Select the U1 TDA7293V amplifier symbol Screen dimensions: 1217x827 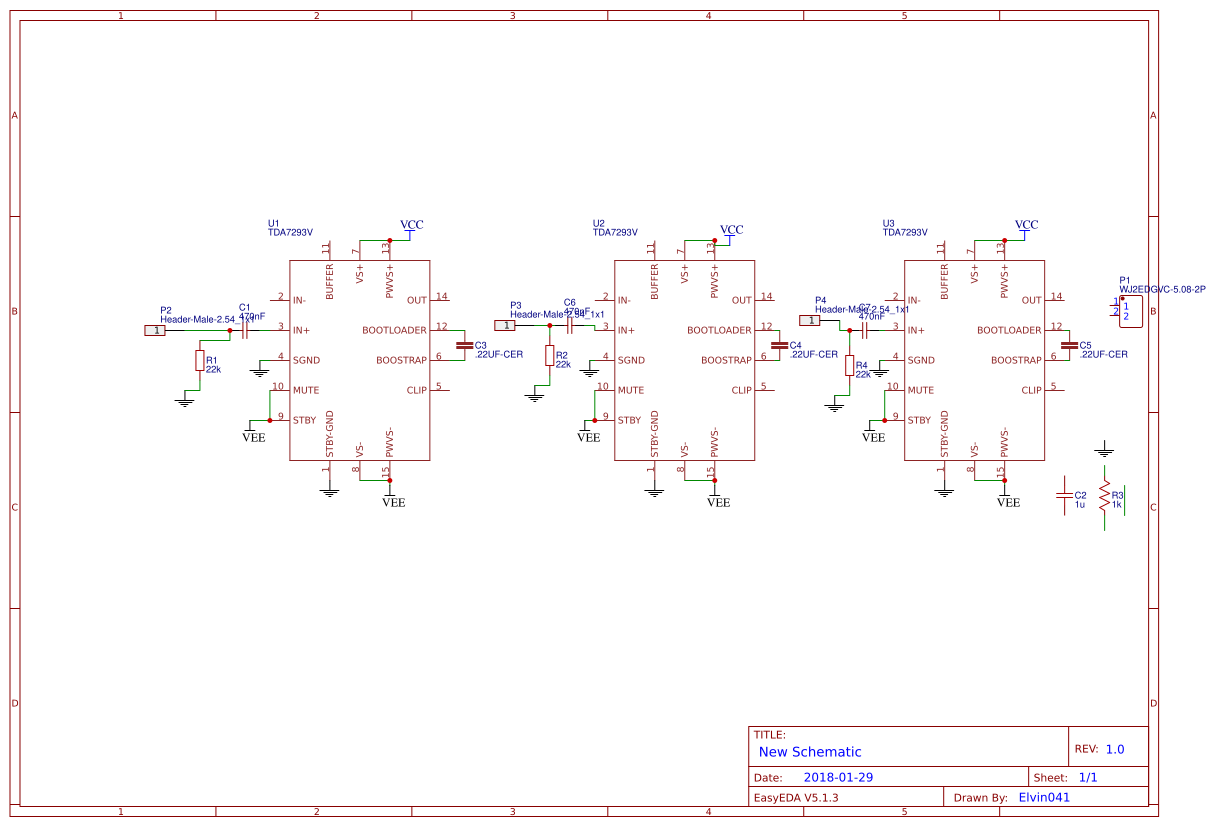click(x=358, y=360)
